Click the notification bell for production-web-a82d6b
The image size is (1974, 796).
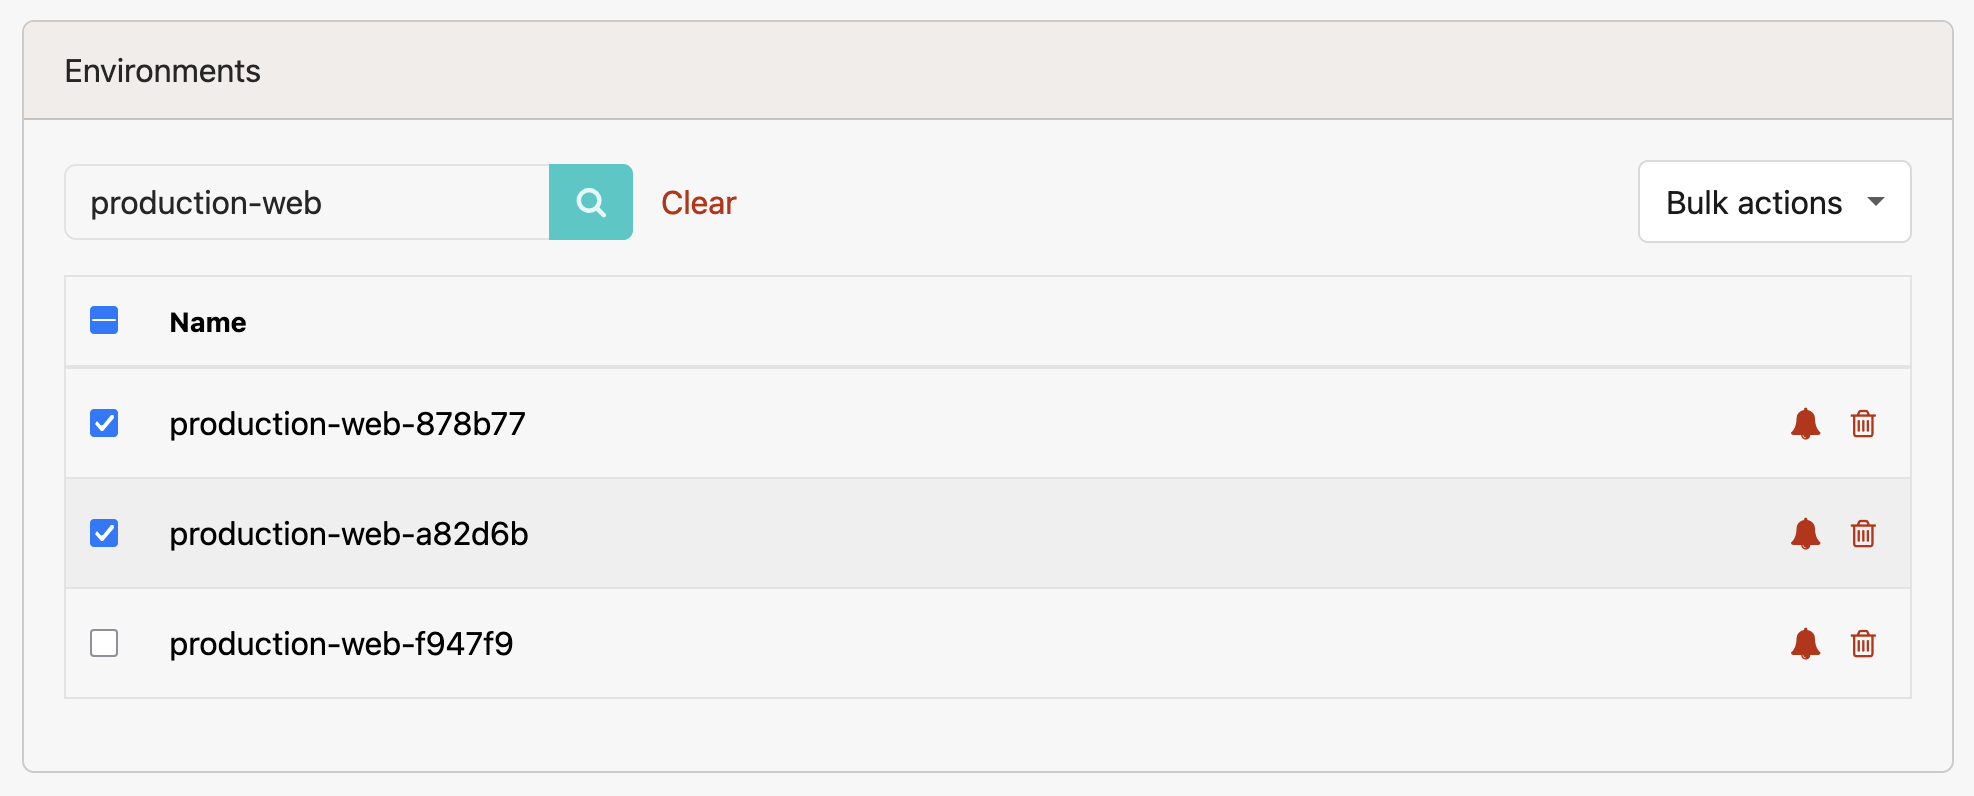click(1806, 533)
